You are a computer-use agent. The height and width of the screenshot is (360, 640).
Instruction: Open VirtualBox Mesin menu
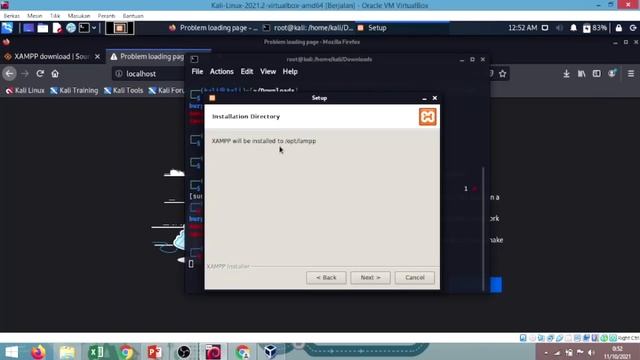click(35, 16)
